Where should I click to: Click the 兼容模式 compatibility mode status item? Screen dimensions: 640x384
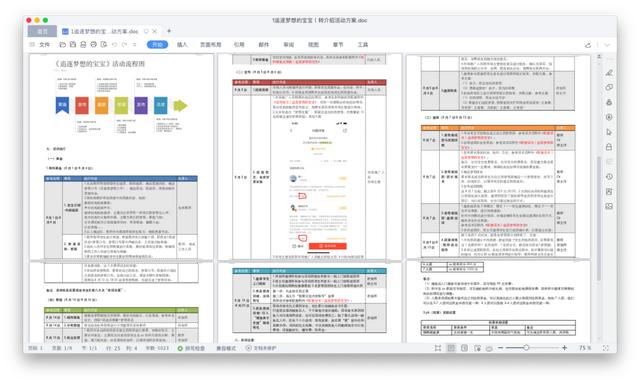click(x=226, y=348)
